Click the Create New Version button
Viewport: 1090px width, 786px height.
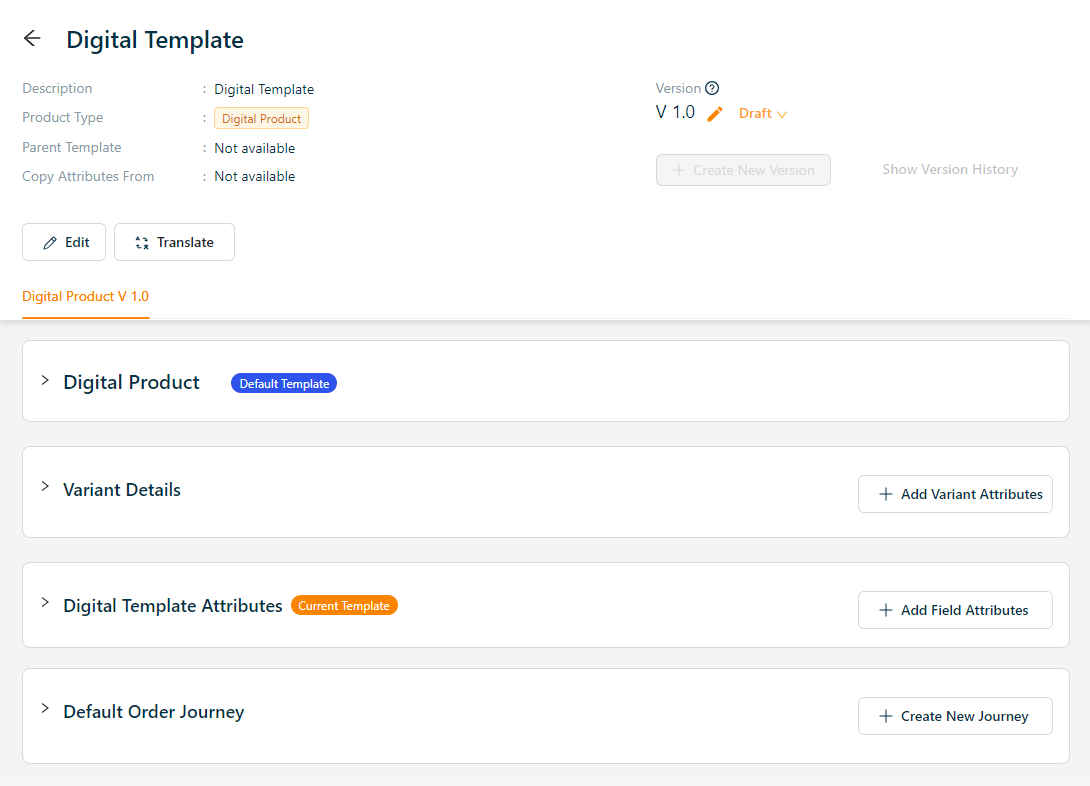tap(743, 170)
